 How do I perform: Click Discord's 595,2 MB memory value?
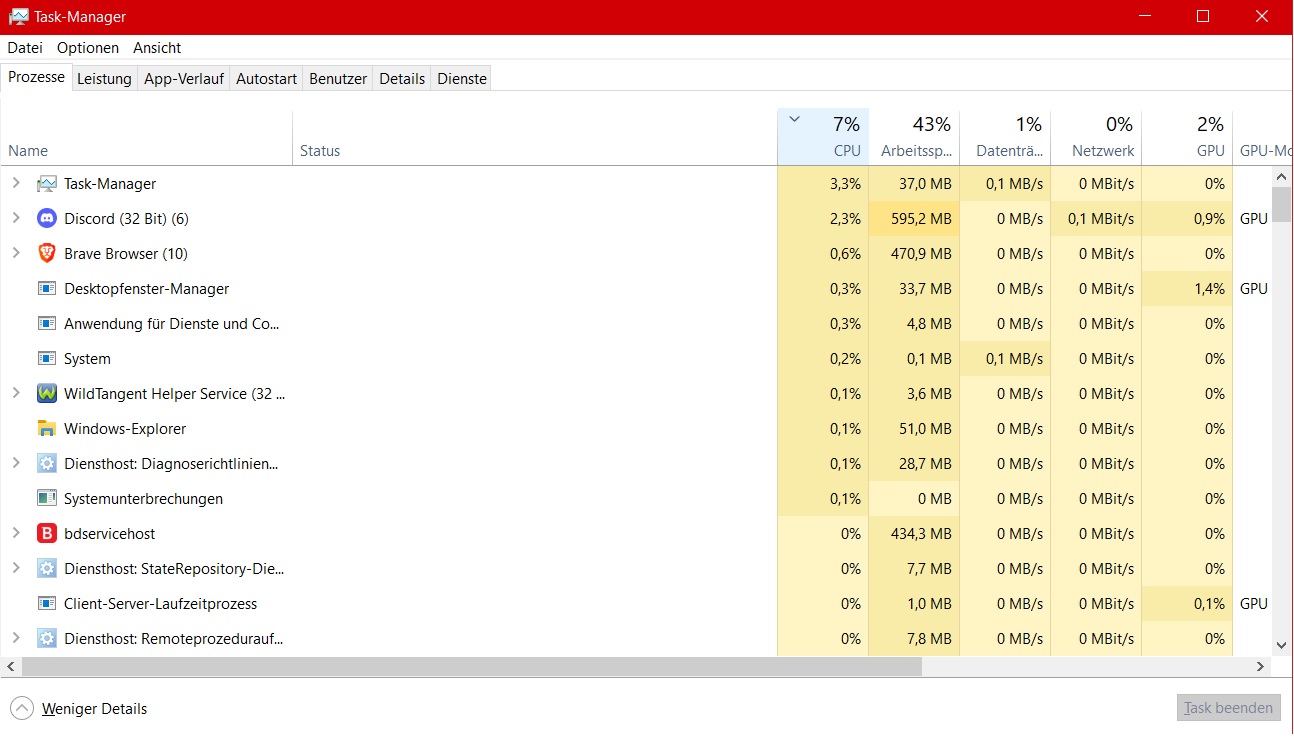(921, 219)
